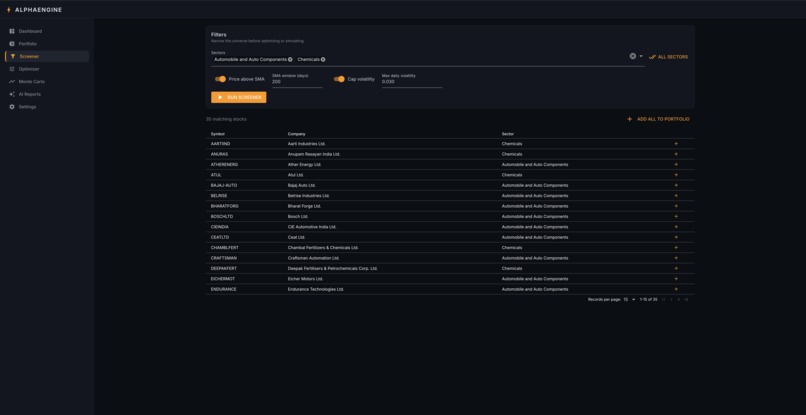Viewport: 806px width, 415px height.
Task: Click the Symbol column header
Action: tap(217, 134)
